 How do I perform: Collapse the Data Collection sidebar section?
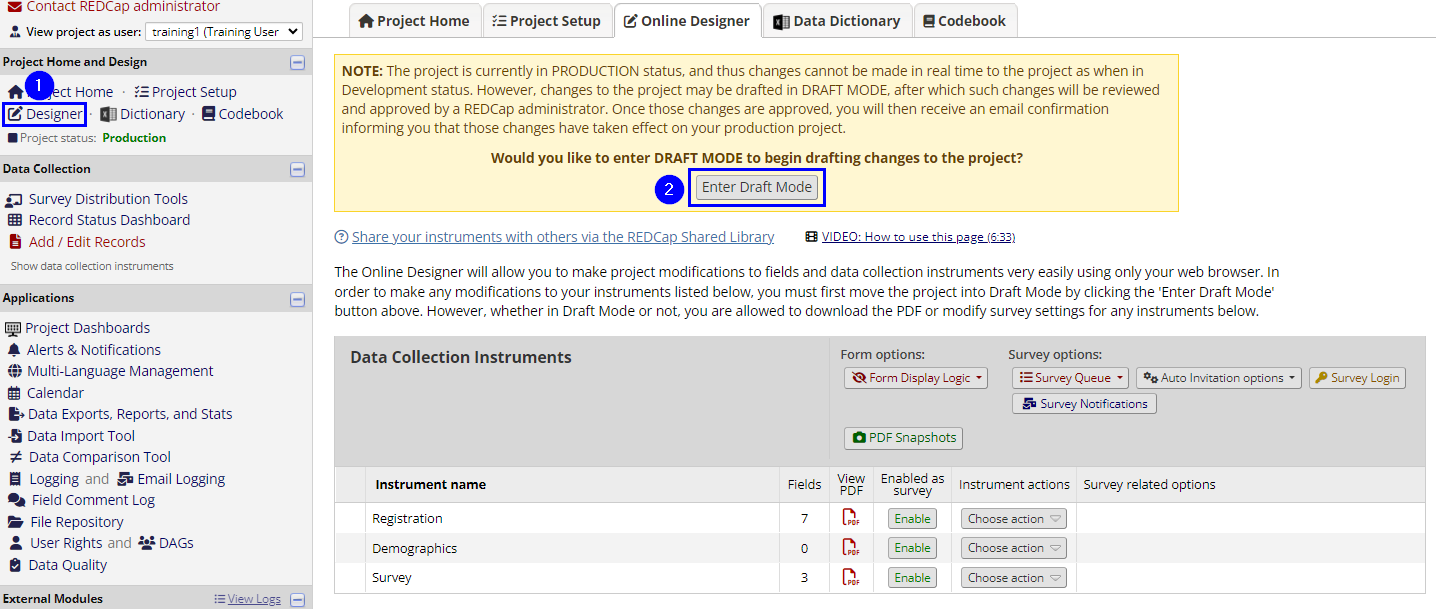(x=297, y=169)
